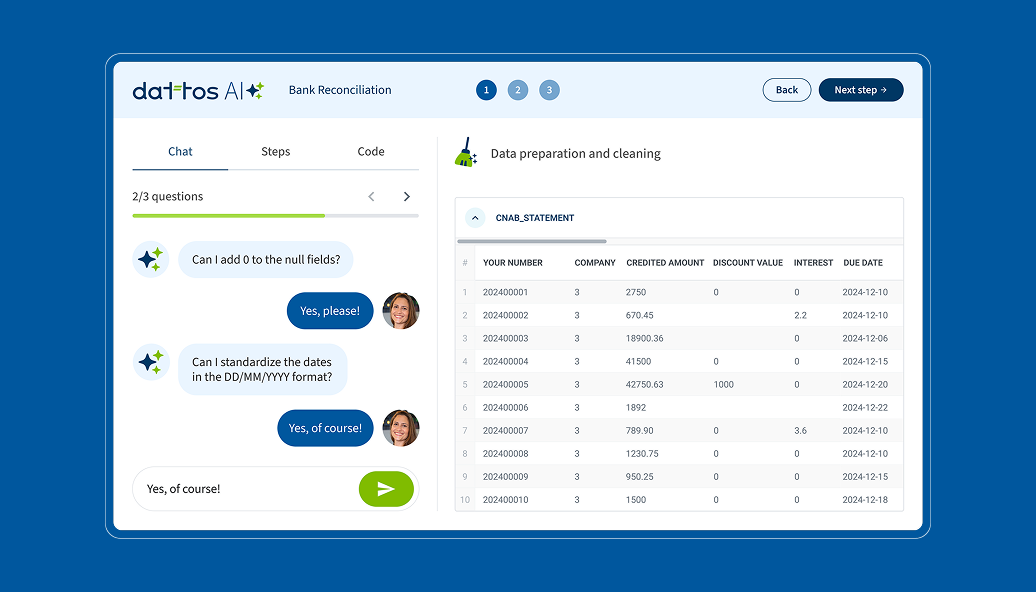Viewport: 1036px width, 592px height.
Task: Go to previous question arrow
Action: 371,196
